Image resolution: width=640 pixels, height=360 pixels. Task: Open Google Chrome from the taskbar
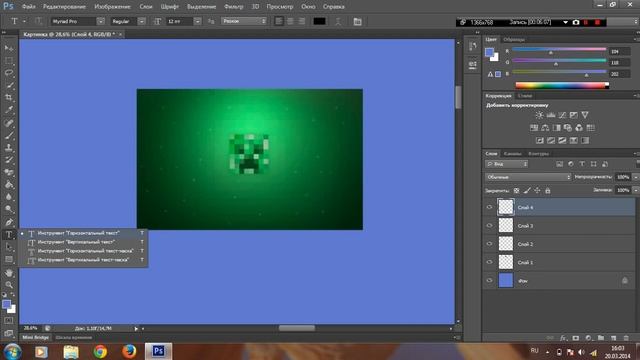click(x=100, y=351)
